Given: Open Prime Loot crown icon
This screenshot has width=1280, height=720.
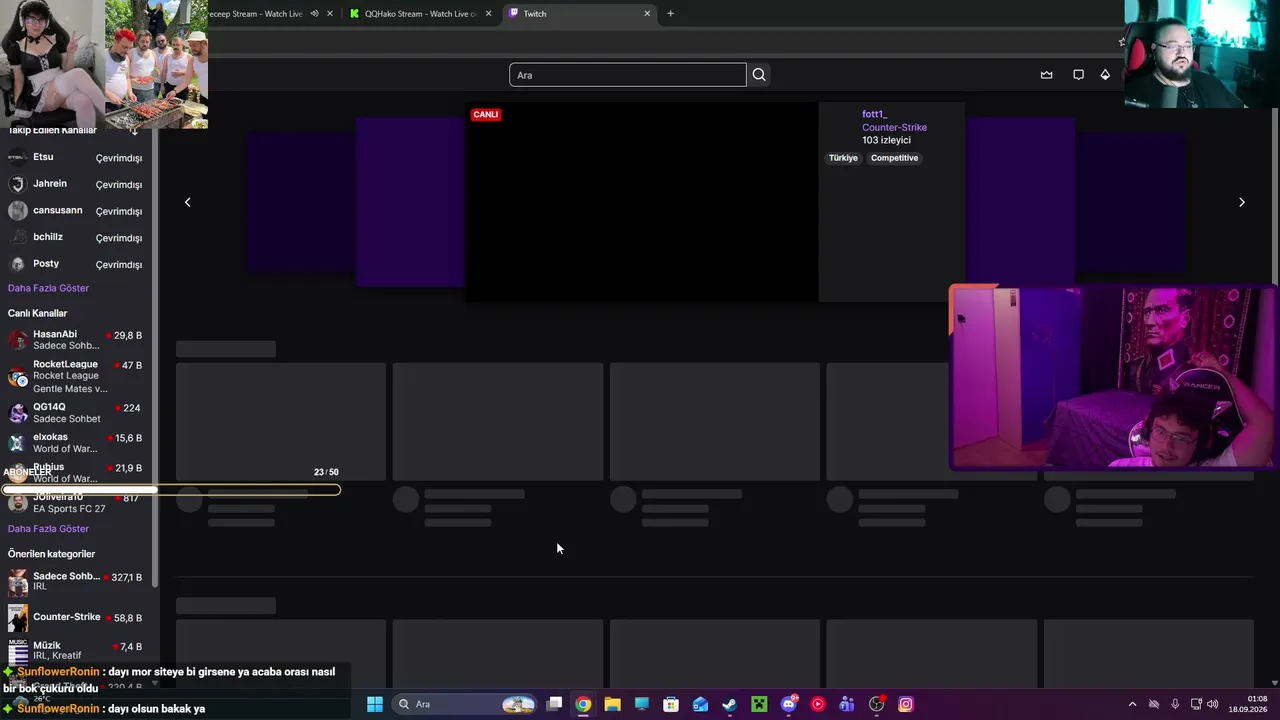Looking at the screenshot, I should 1046,74.
